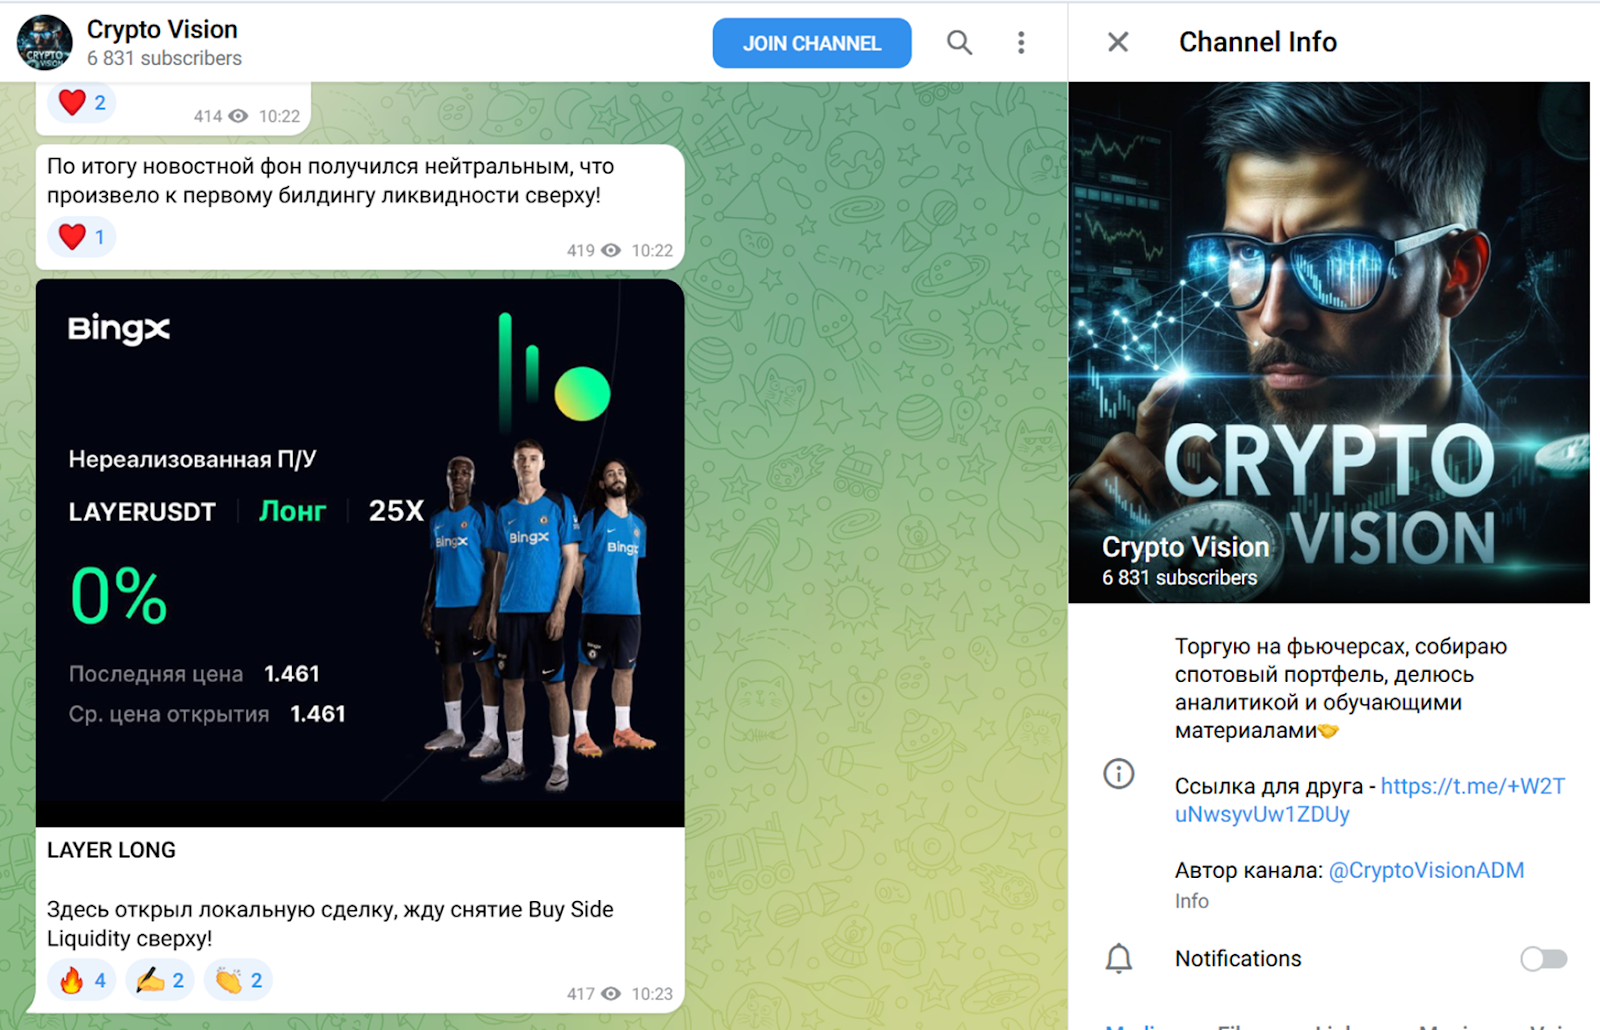Click the eye views icon next to 417
This screenshot has height=1030, width=1600.
(611, 993)
